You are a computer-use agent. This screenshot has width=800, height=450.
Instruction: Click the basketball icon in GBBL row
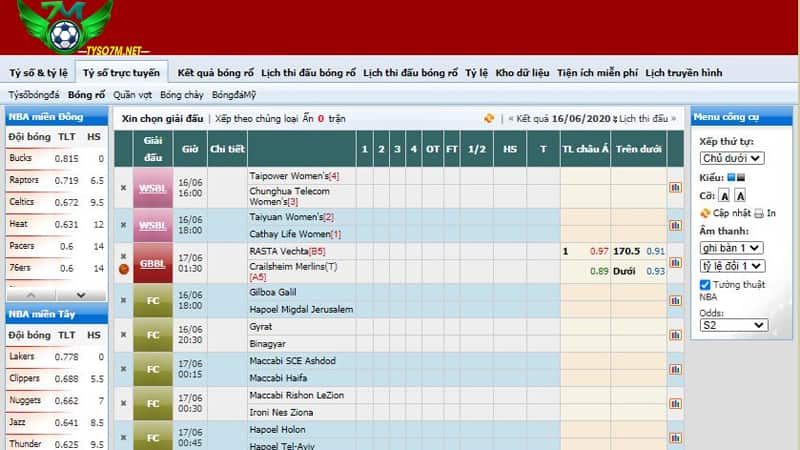[123, 269]
